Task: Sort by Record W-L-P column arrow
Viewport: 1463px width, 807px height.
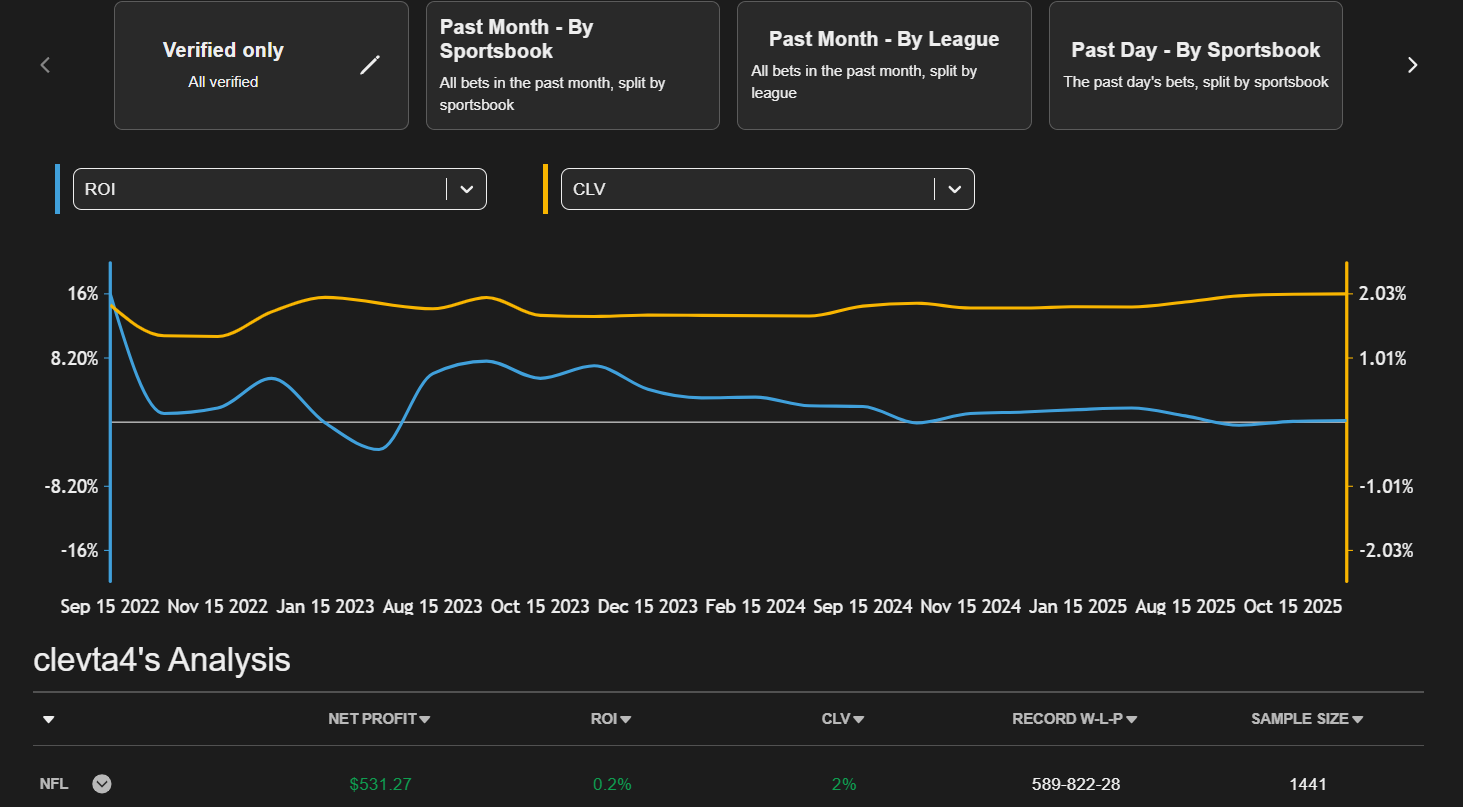Action: 1132,719
